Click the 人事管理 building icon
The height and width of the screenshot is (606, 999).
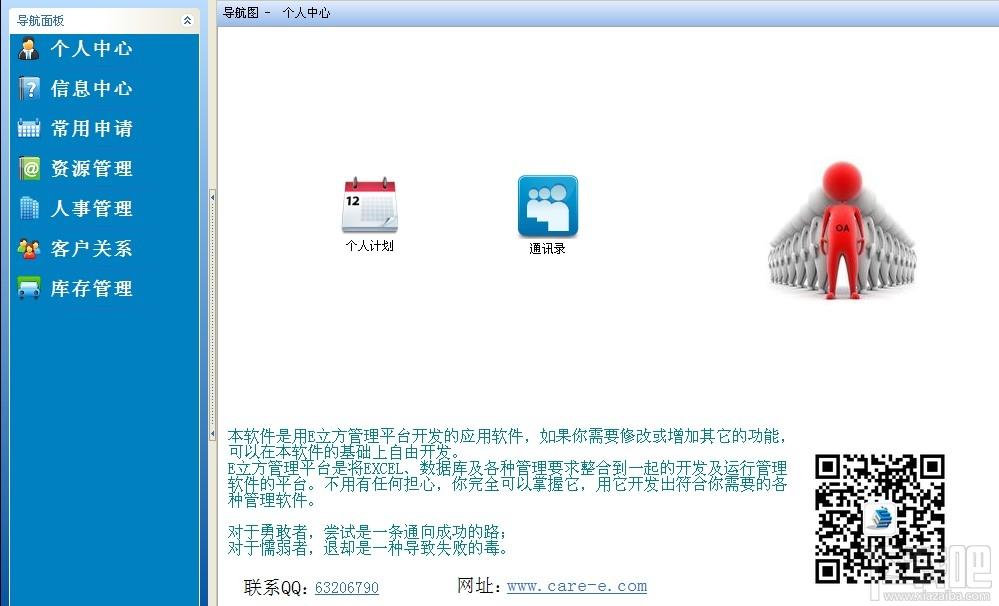coord(29,208)
